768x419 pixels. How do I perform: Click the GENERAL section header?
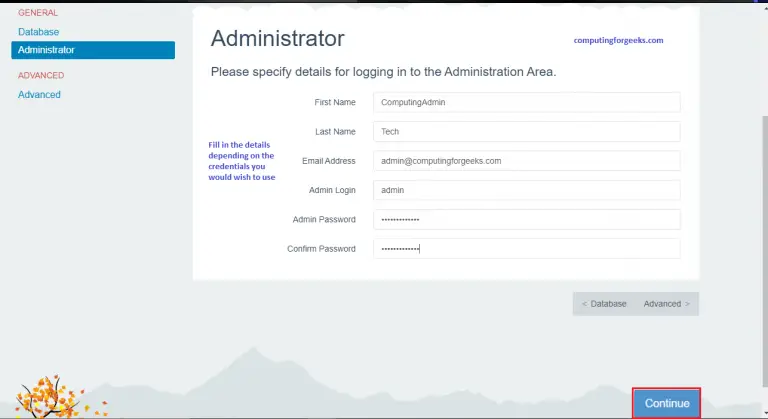pos(38,13)
